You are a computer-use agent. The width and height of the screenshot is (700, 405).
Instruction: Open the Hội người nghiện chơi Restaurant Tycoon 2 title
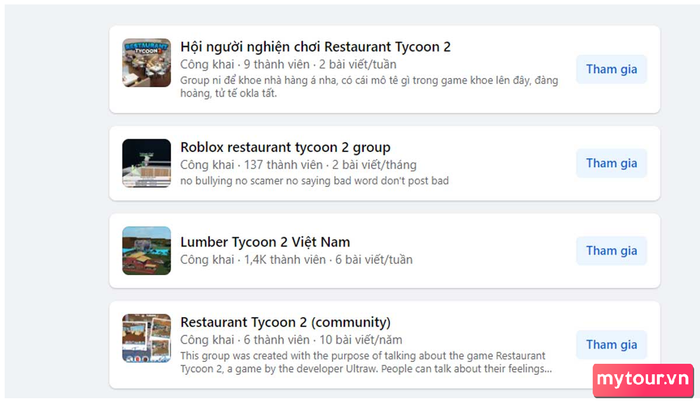315,47
